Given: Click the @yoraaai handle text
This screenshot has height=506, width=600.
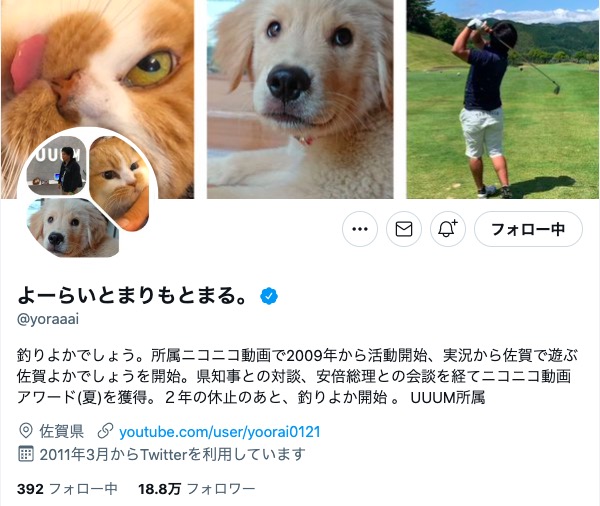Looking at the screenshot, I should click(x=48, y=319).
